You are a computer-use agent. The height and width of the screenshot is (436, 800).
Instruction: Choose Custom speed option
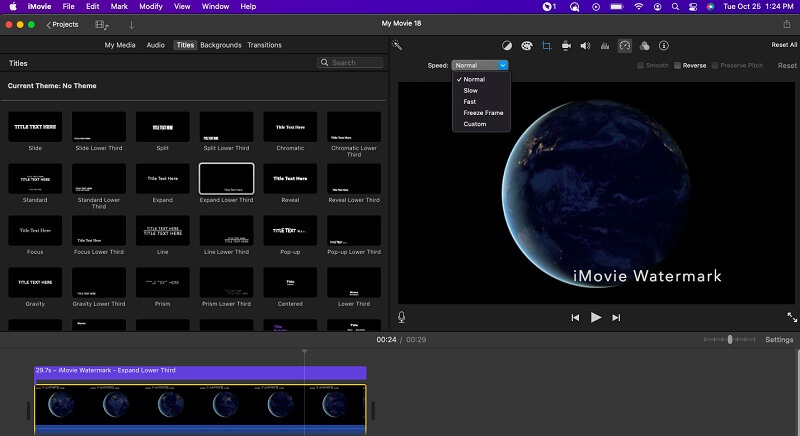481,124
